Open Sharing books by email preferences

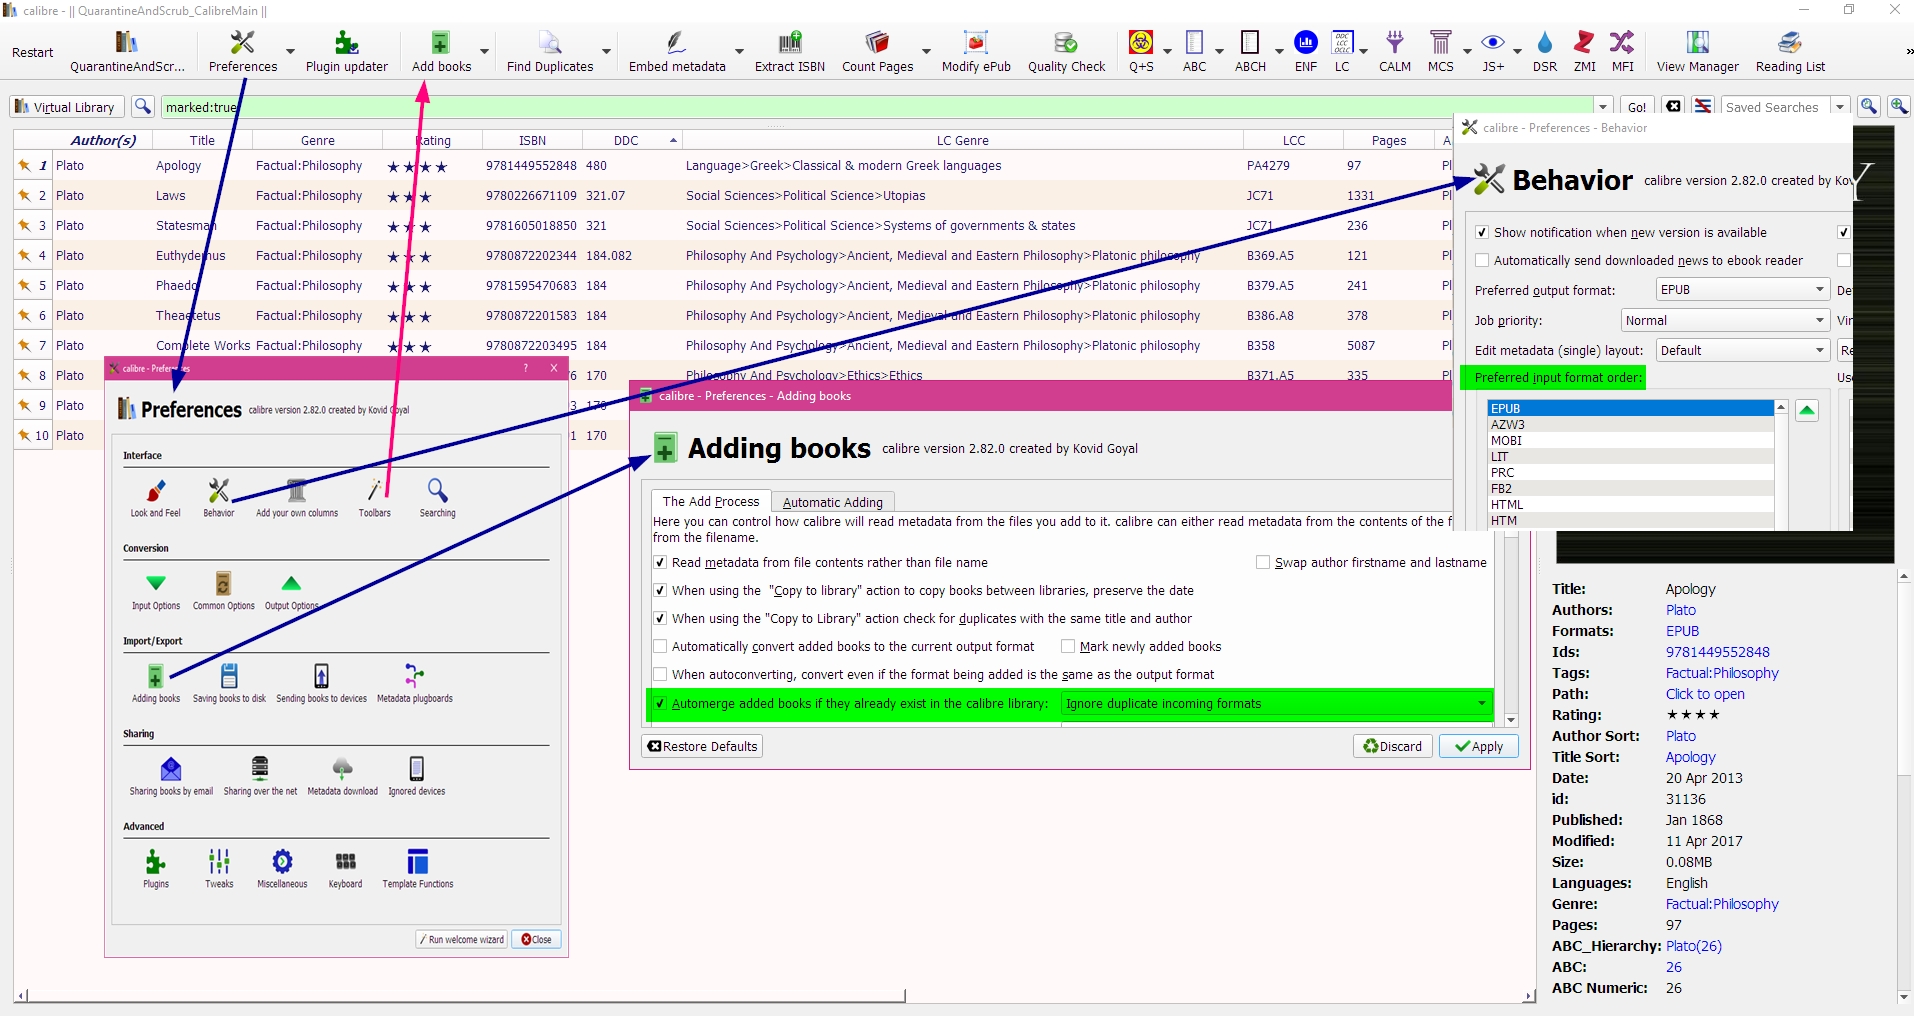click(171, 776)
